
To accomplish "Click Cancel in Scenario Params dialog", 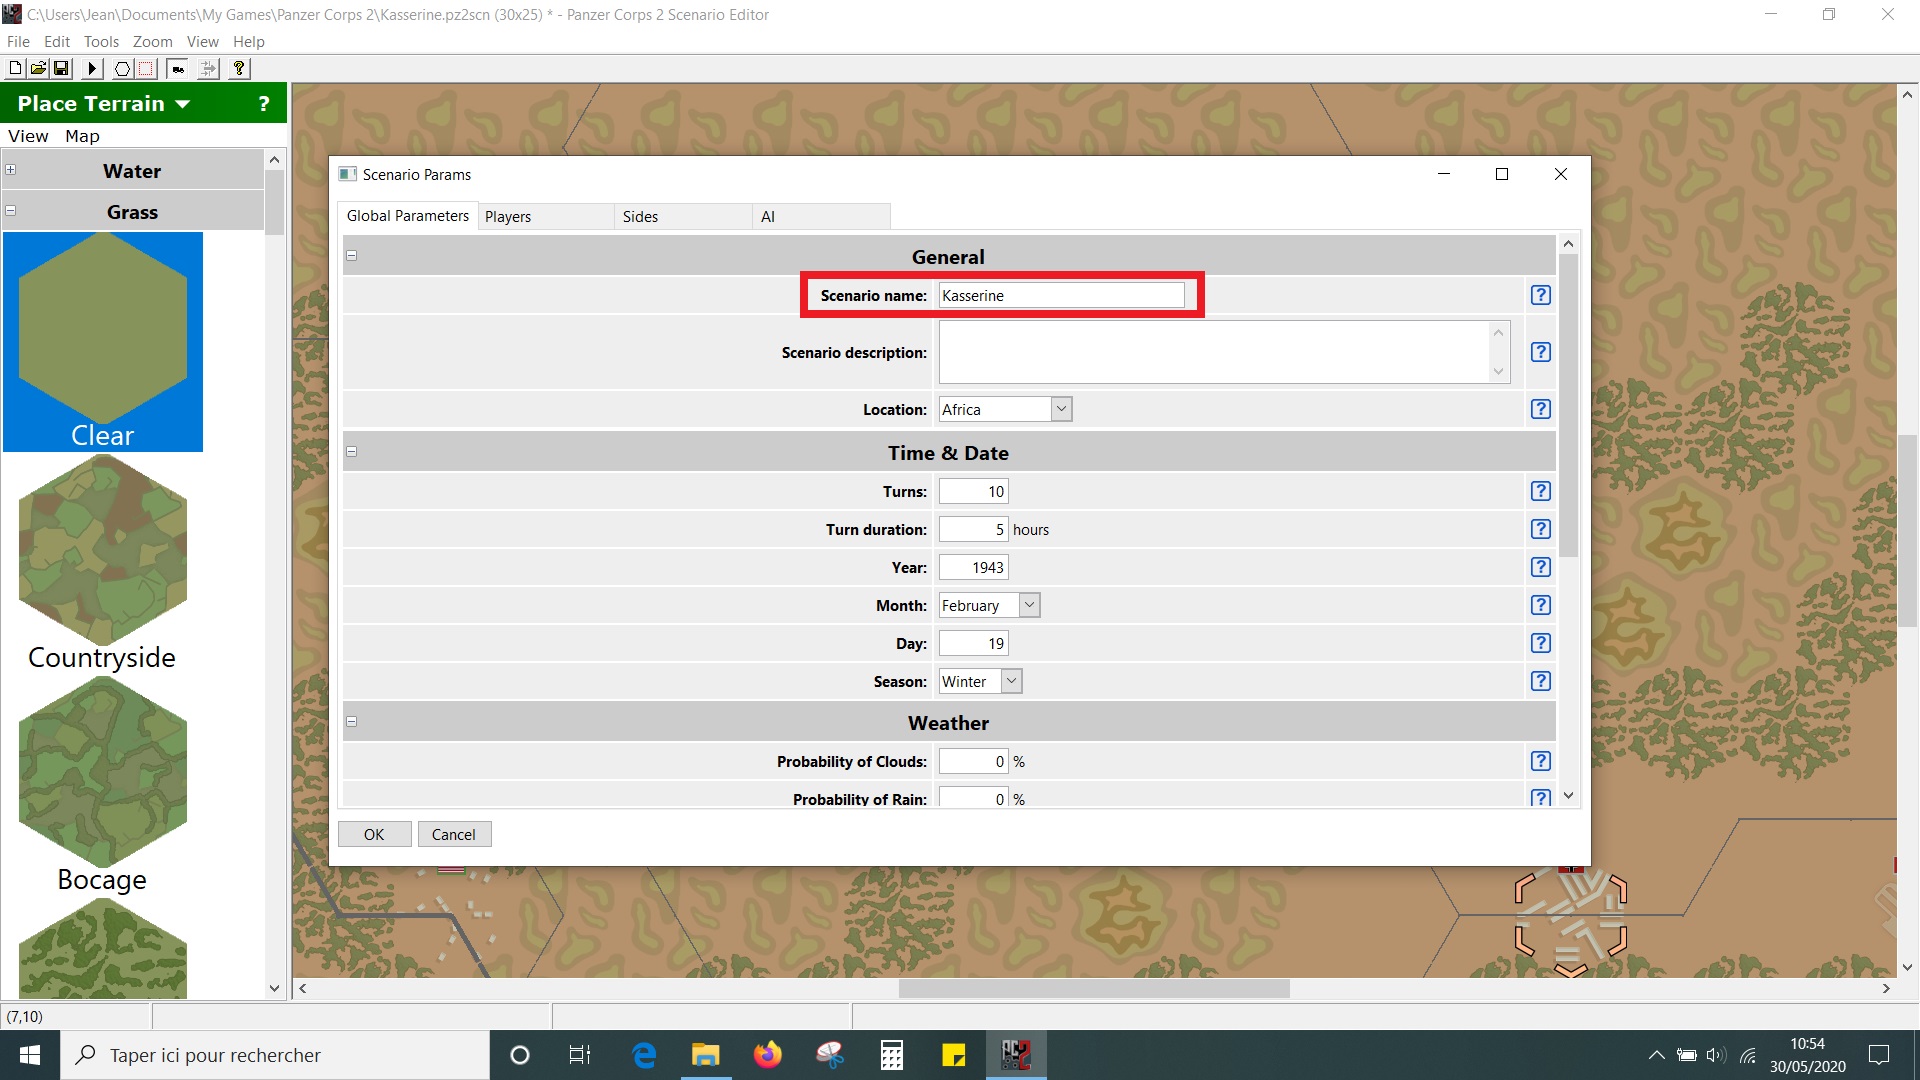I will [454, 834].
